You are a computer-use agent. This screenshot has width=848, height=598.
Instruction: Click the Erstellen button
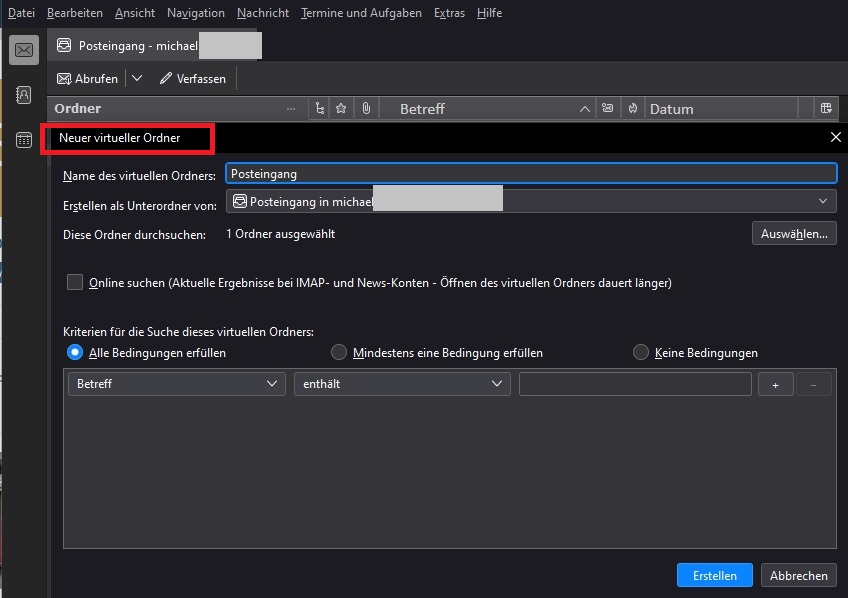pyautogui.click(x=714, y=575)
